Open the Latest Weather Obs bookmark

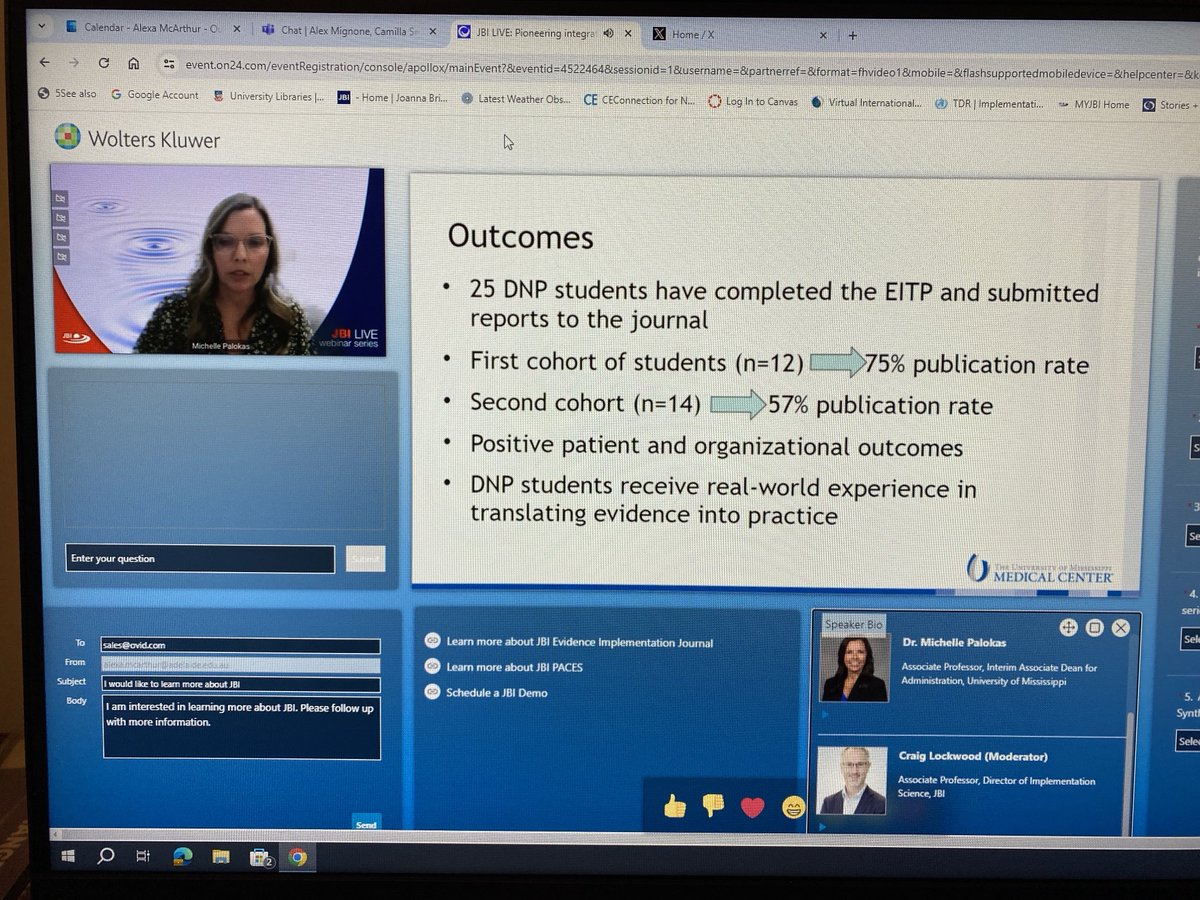[516, 99]
